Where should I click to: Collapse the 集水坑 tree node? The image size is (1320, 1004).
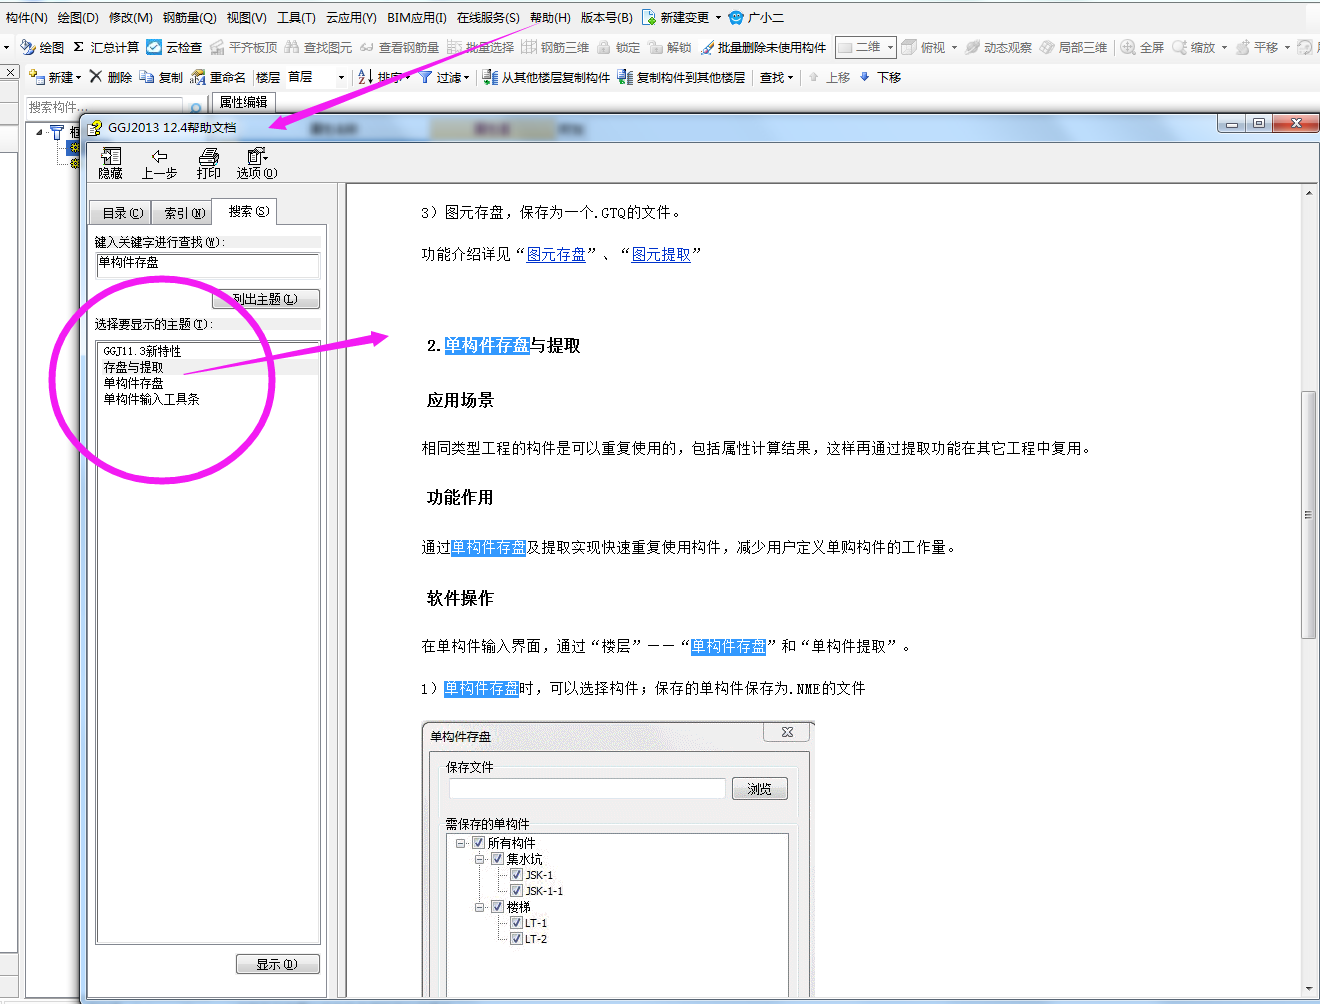479,859
